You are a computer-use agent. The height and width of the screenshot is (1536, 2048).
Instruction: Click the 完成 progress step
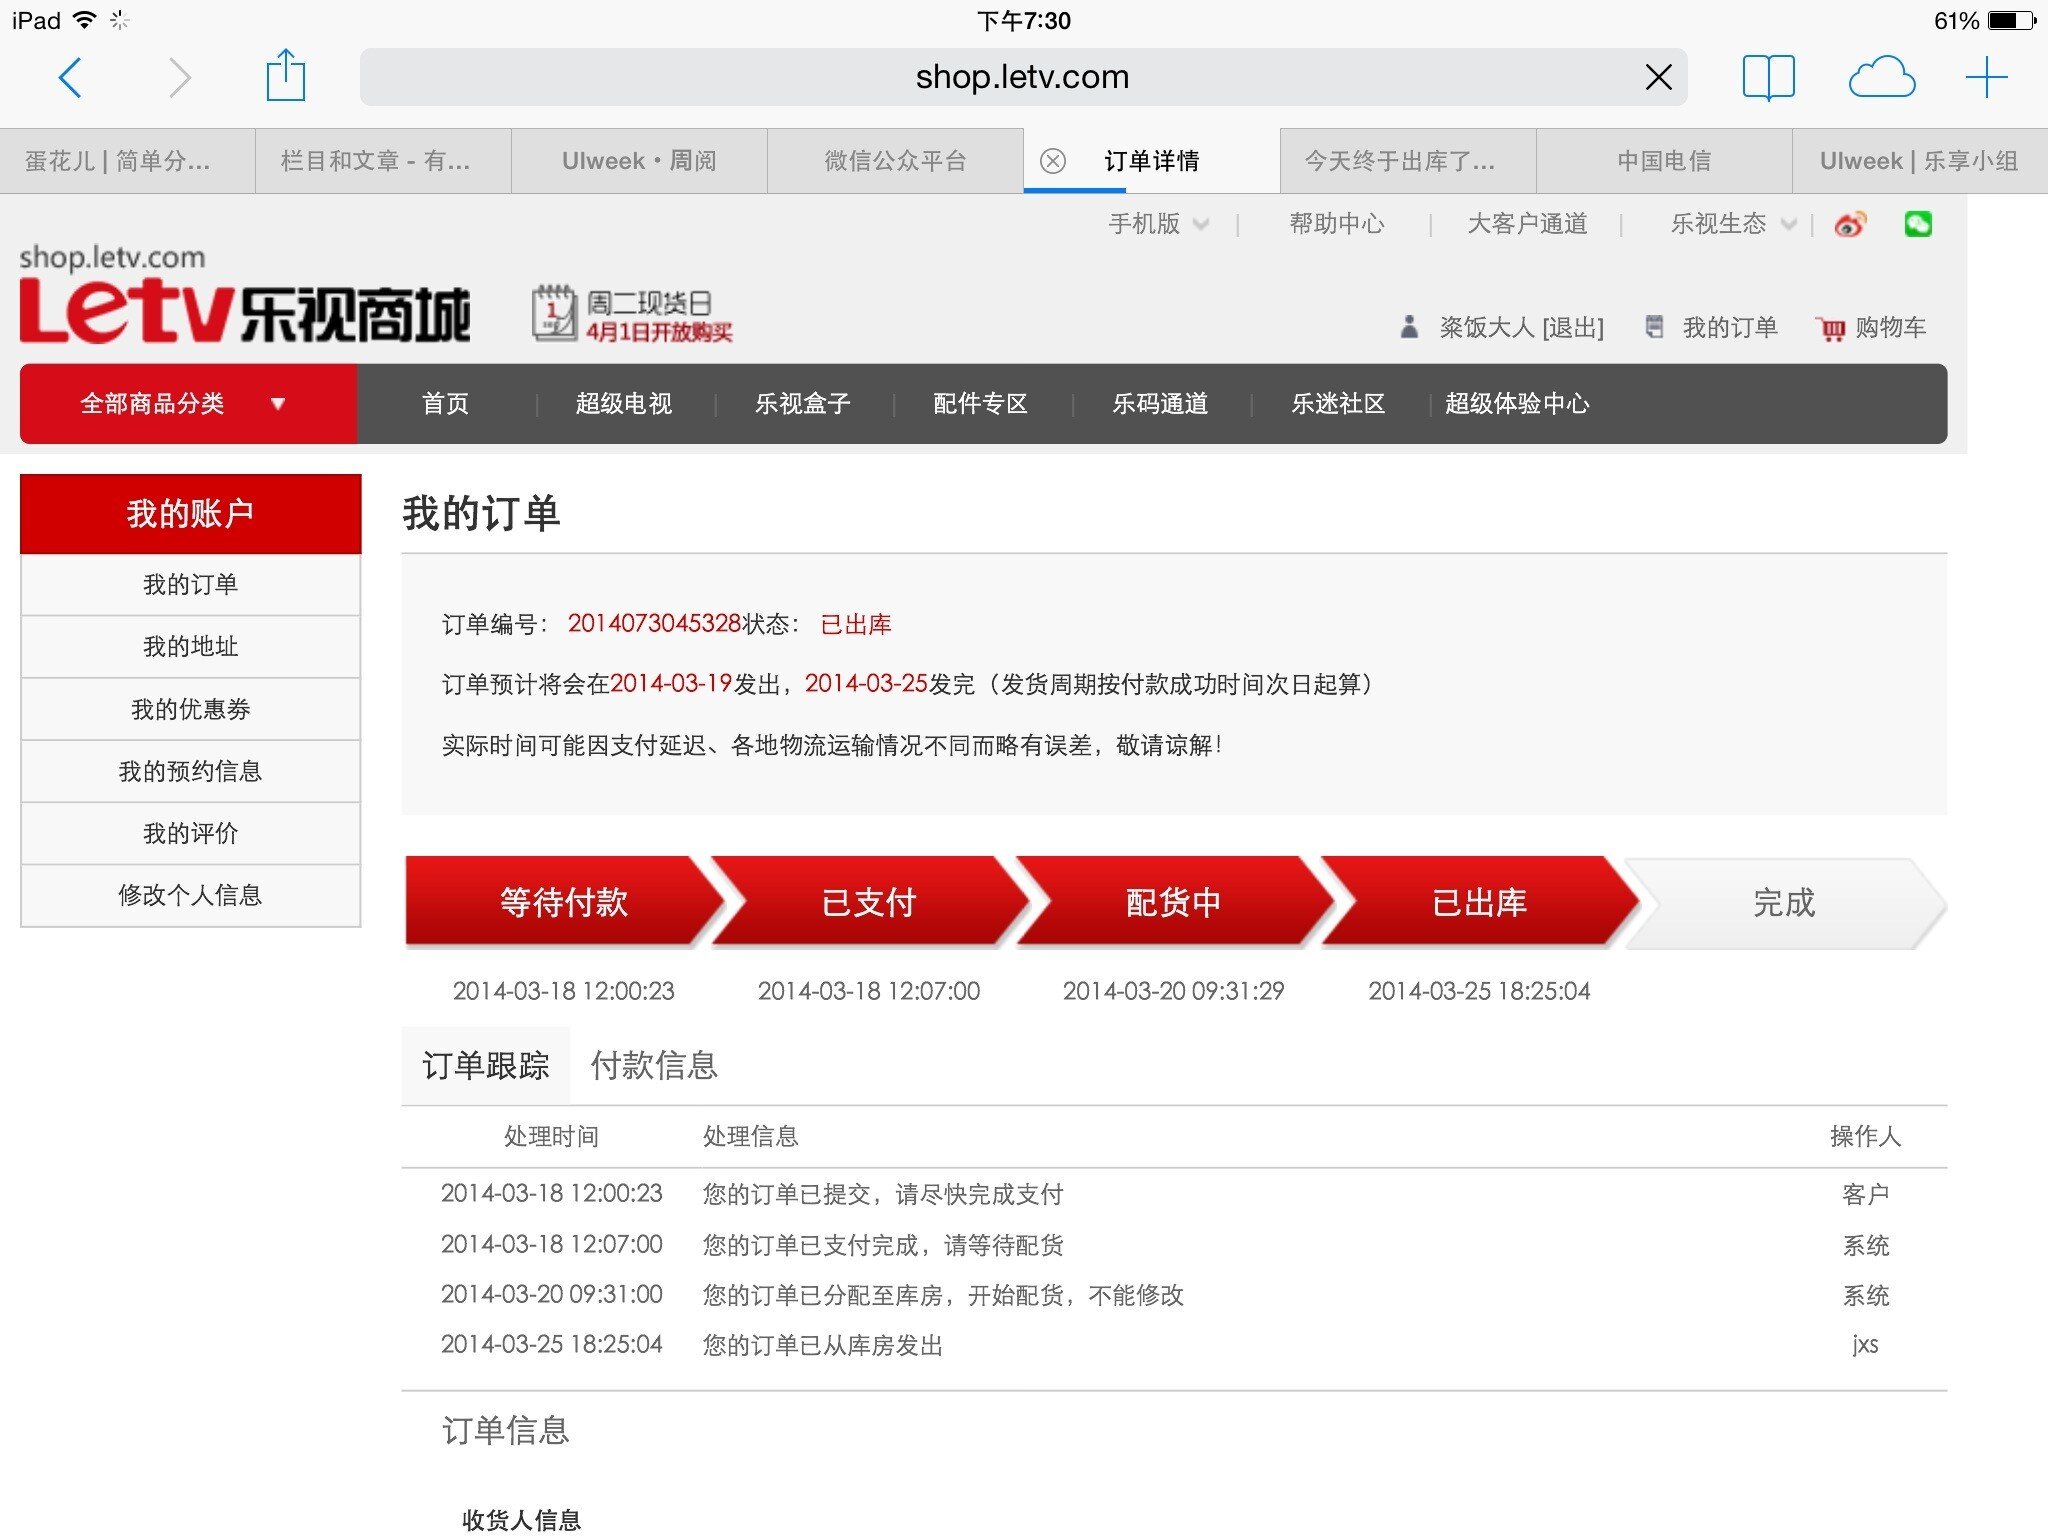(1784, 902)
